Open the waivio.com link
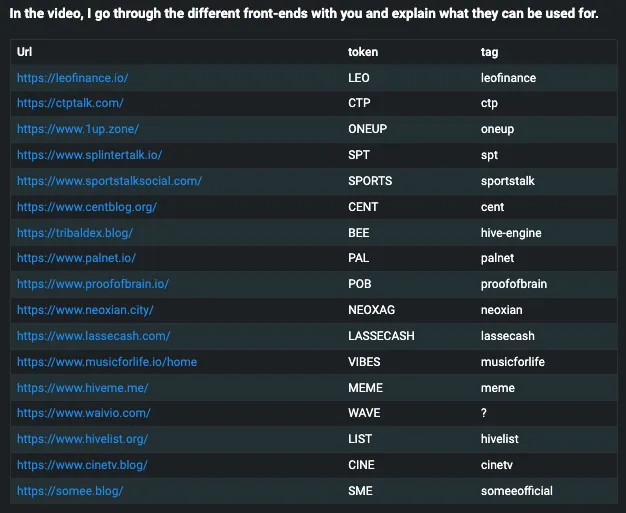 (x=83, y=413)
